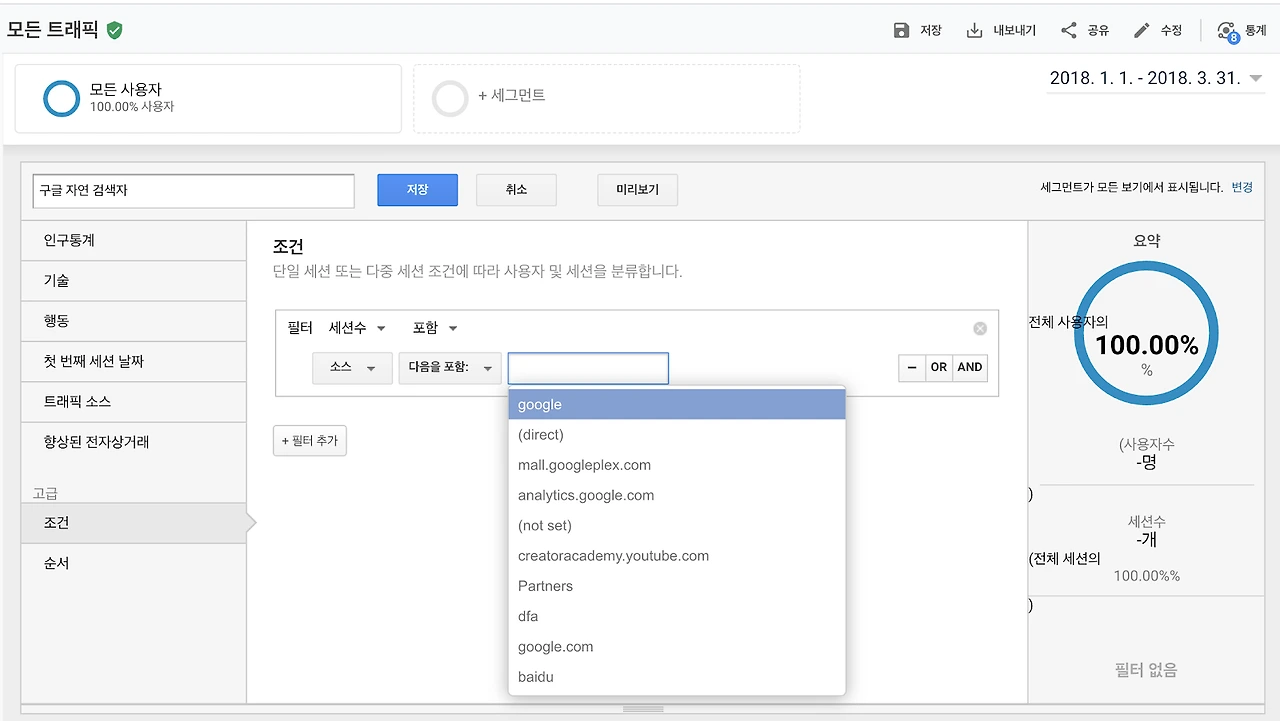Click the + 필터 추가 button
The width and height of the screenshot is (1280, 721).
310,440
